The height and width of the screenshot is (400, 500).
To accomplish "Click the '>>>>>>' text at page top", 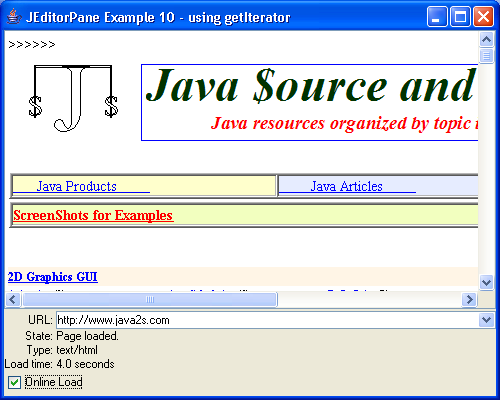I will [x=32, y=44].
